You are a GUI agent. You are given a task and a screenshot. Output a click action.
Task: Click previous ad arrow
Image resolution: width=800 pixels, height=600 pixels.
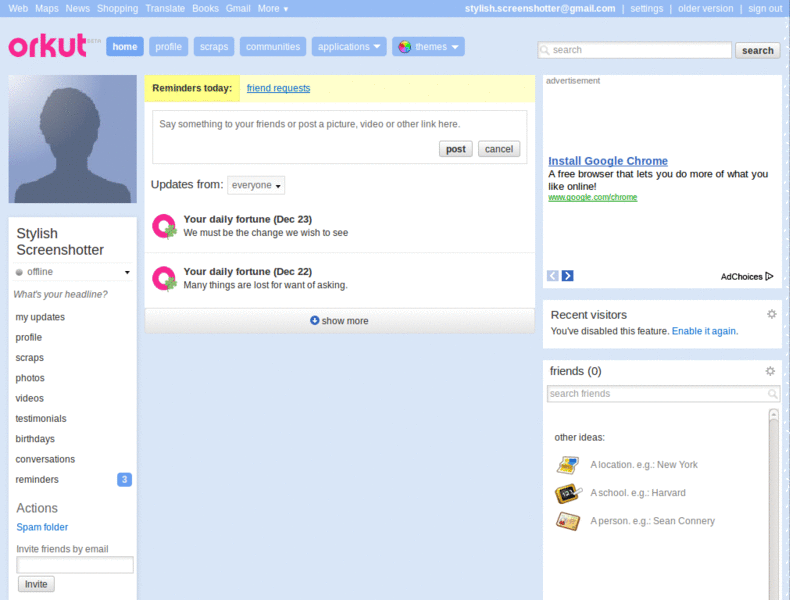point(553,276)
